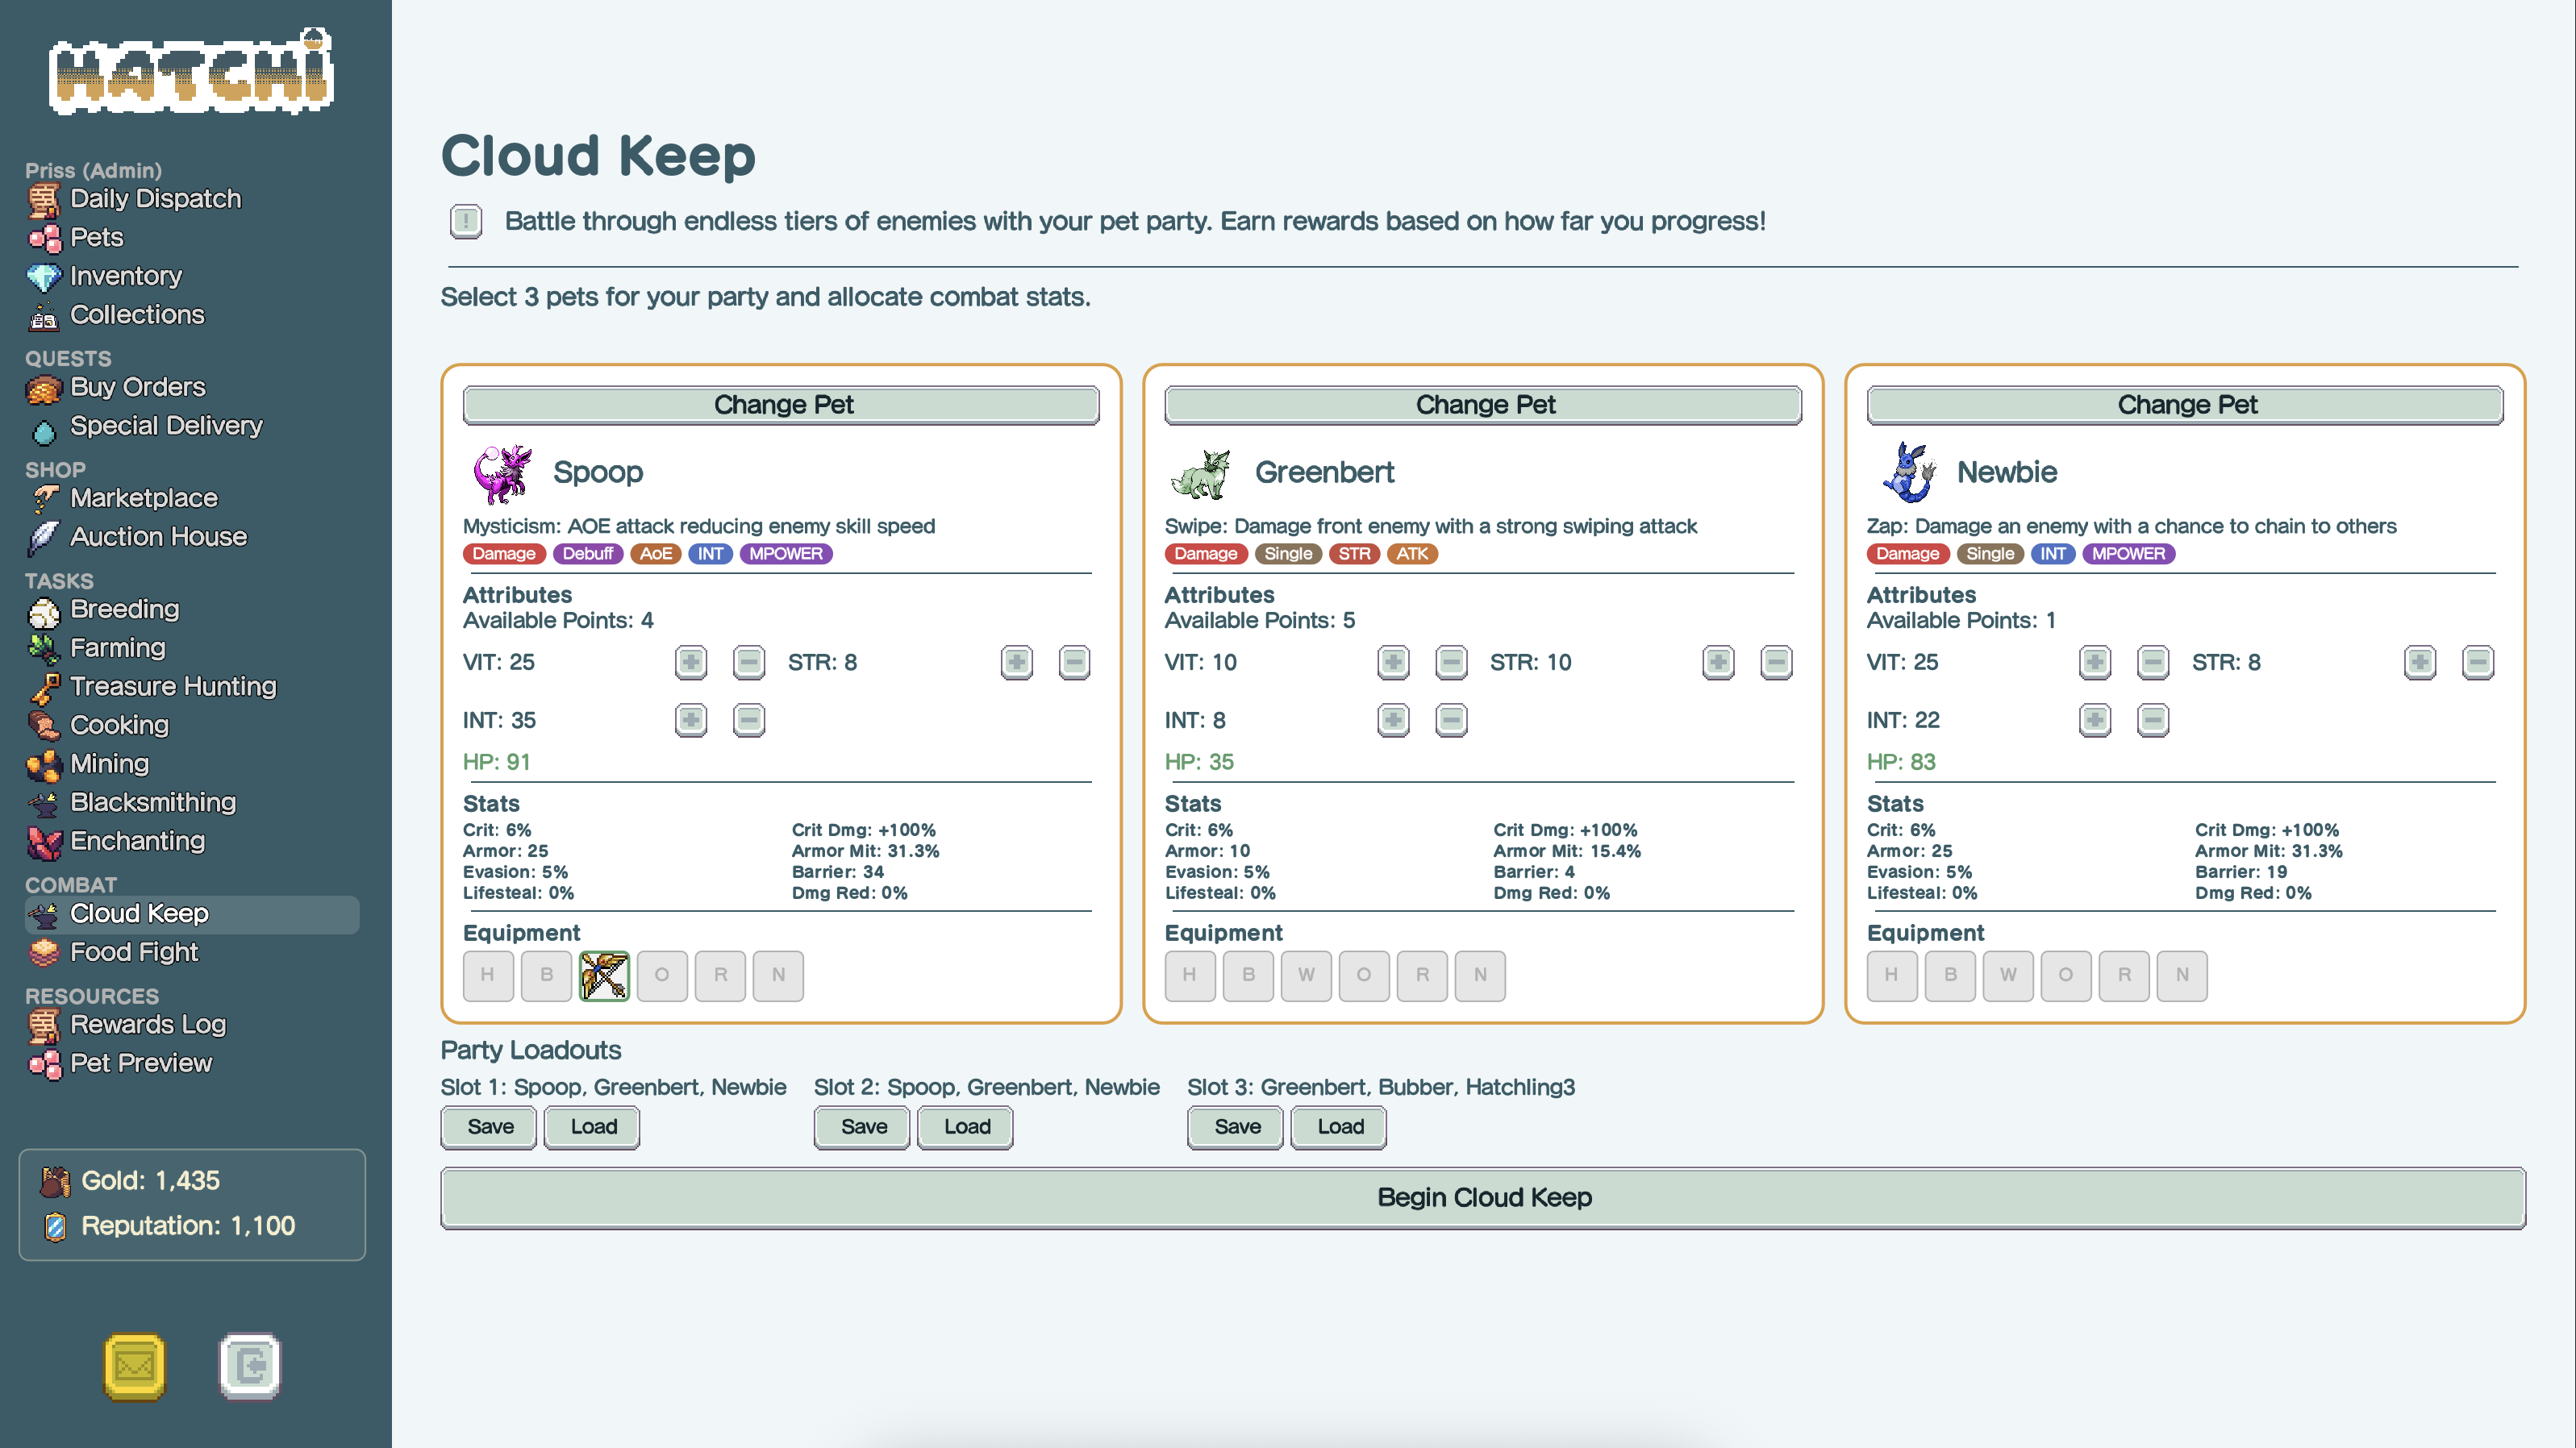The width and height of the screenshot is (2576, 1448).
Task: Decrease Newbie's STR with the minus button
Action: (x=2477, y=662)
